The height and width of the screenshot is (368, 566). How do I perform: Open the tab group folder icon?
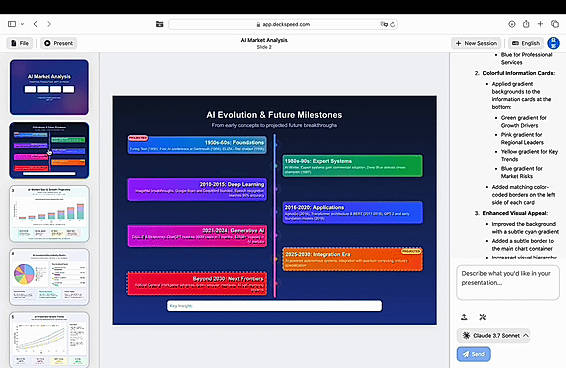pyautogui.click(x=159, y=24)
